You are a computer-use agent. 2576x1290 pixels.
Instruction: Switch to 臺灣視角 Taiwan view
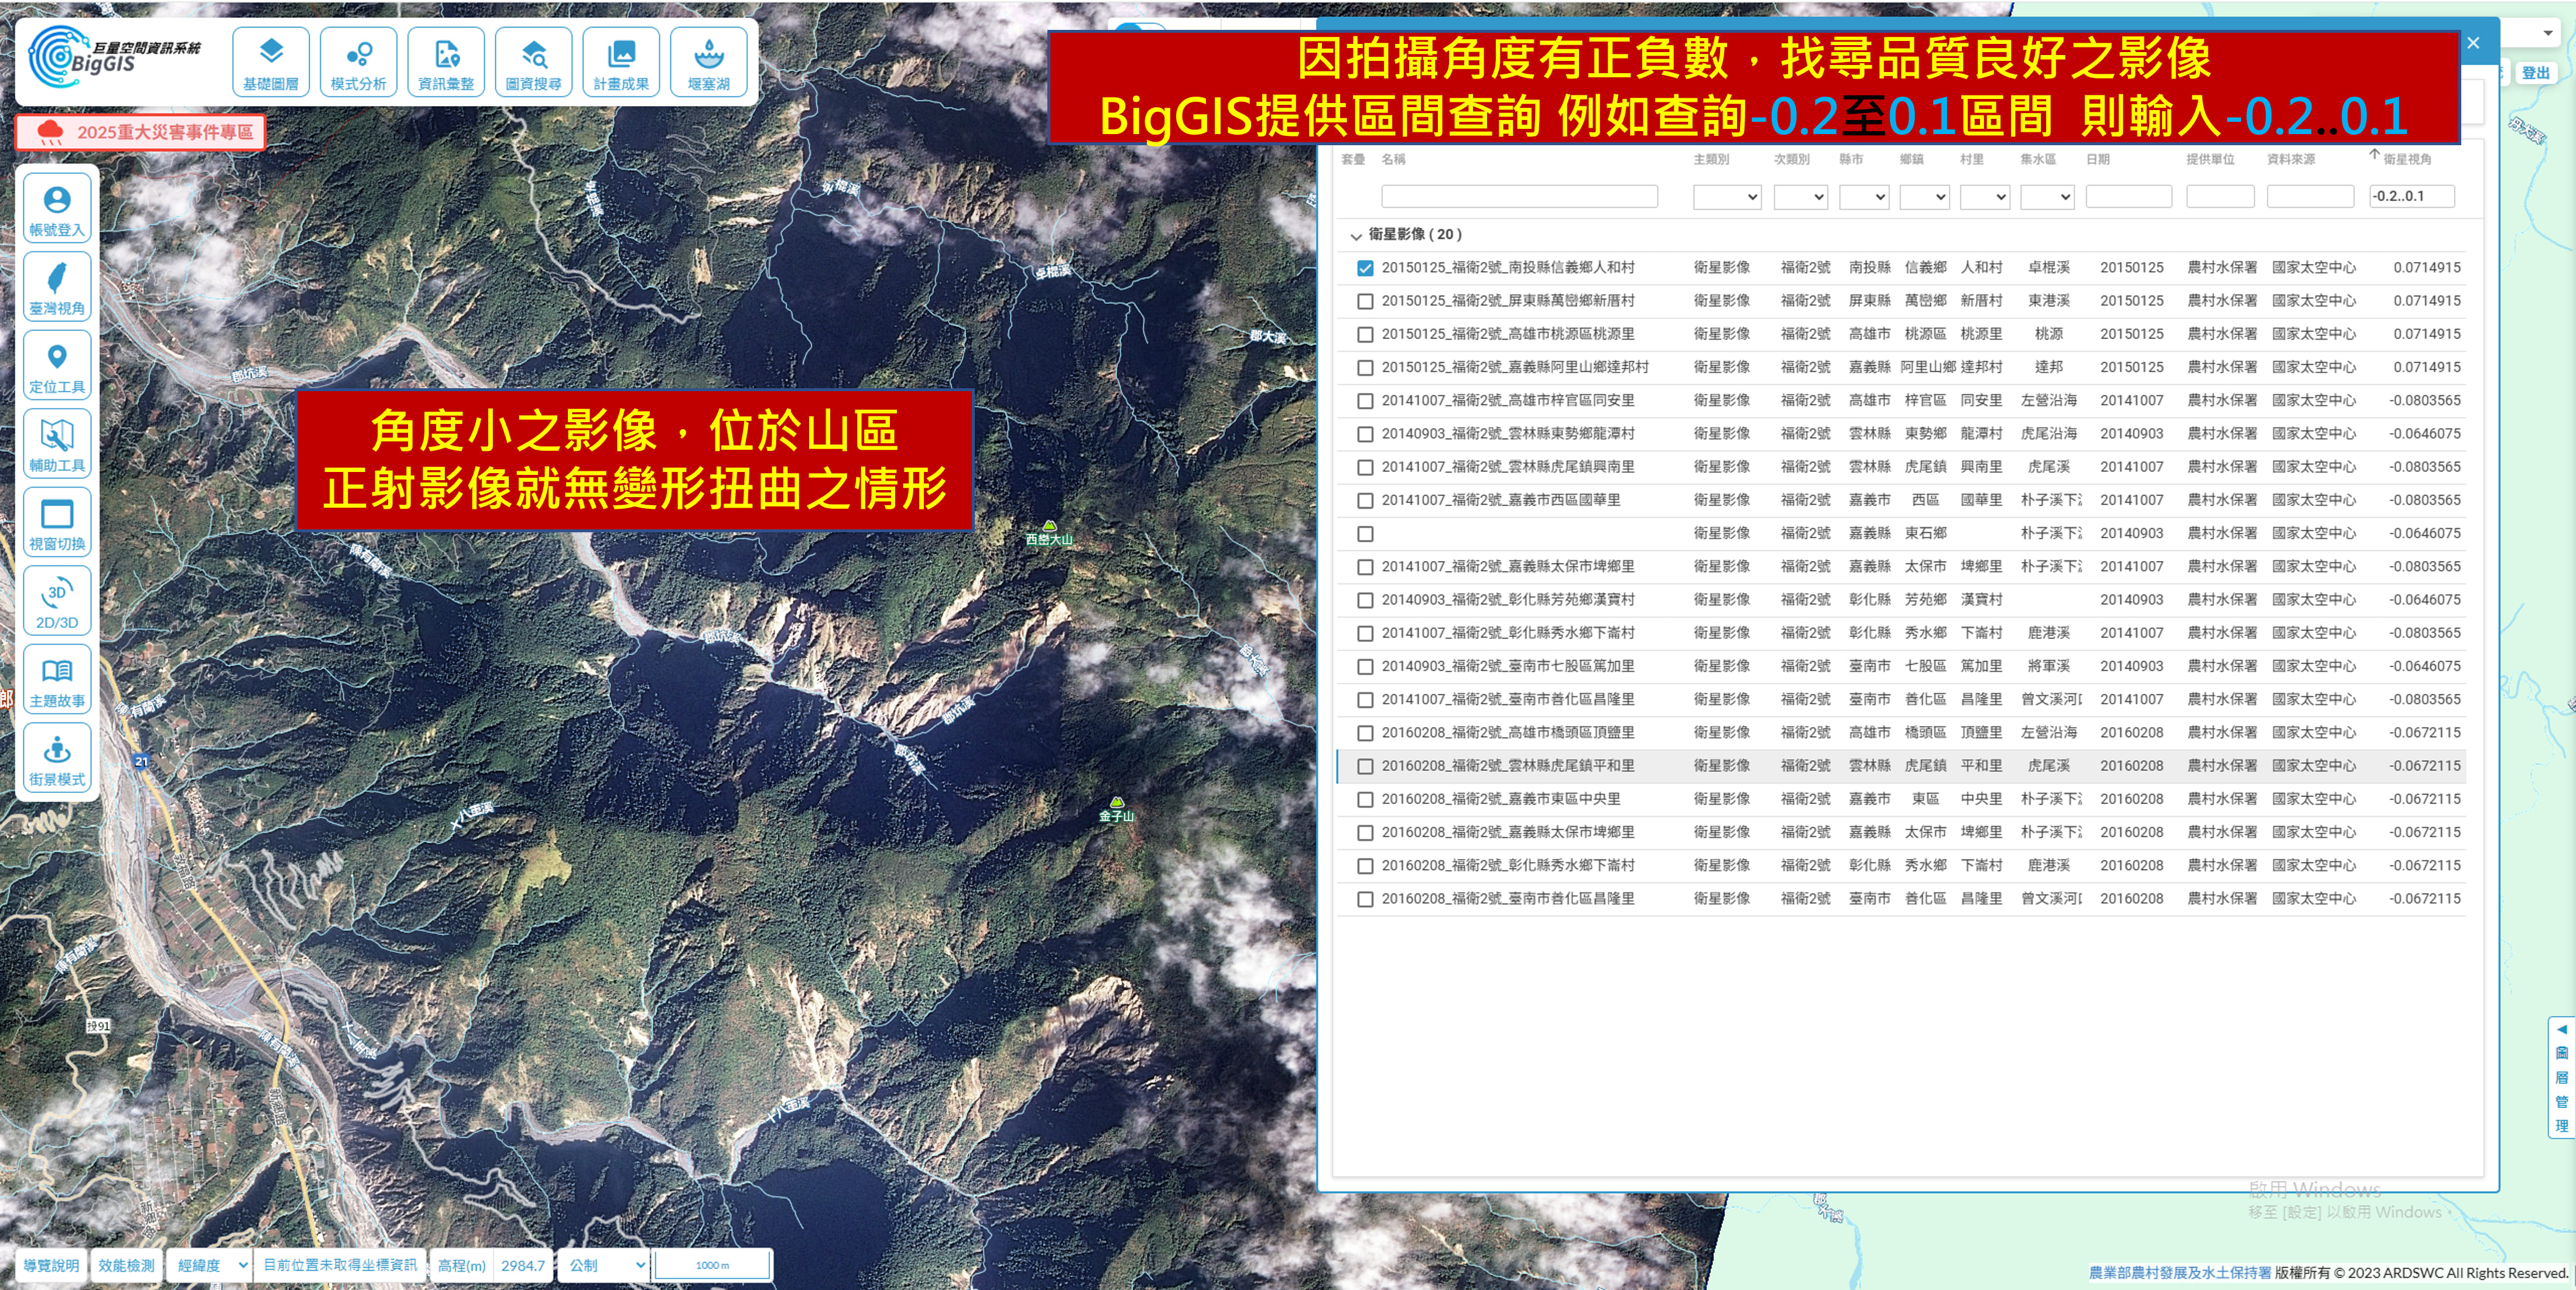click(x=57, y=287)
